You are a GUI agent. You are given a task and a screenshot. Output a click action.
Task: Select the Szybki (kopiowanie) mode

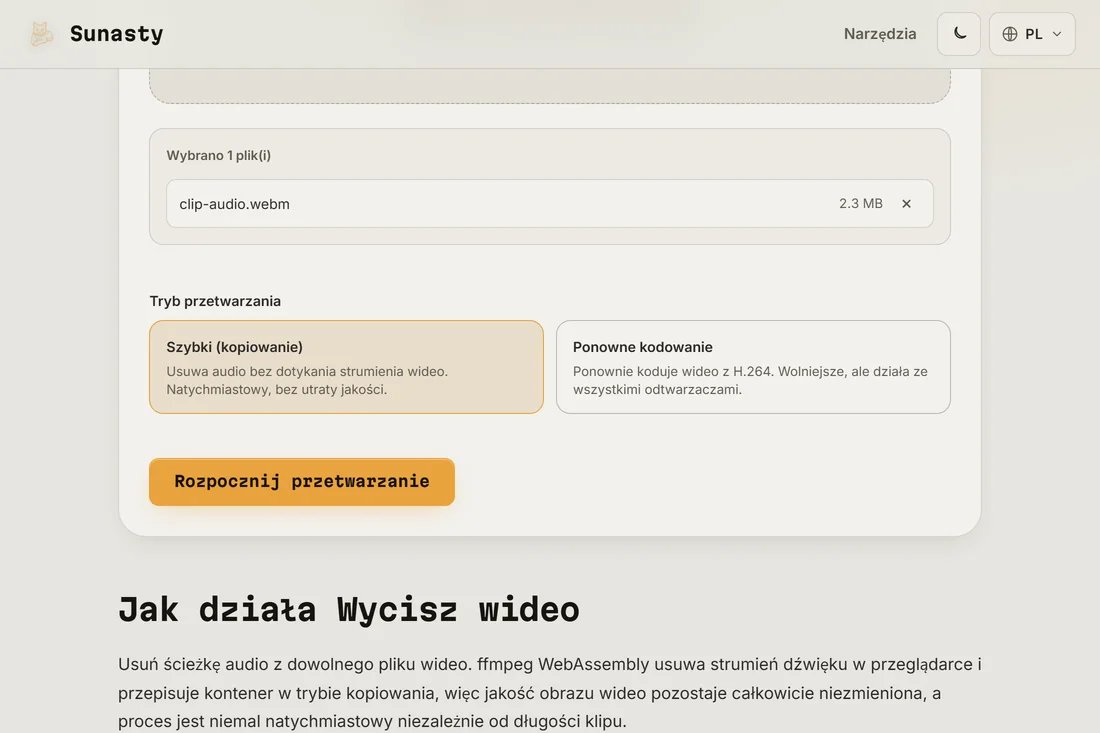(x=347, y=367)
